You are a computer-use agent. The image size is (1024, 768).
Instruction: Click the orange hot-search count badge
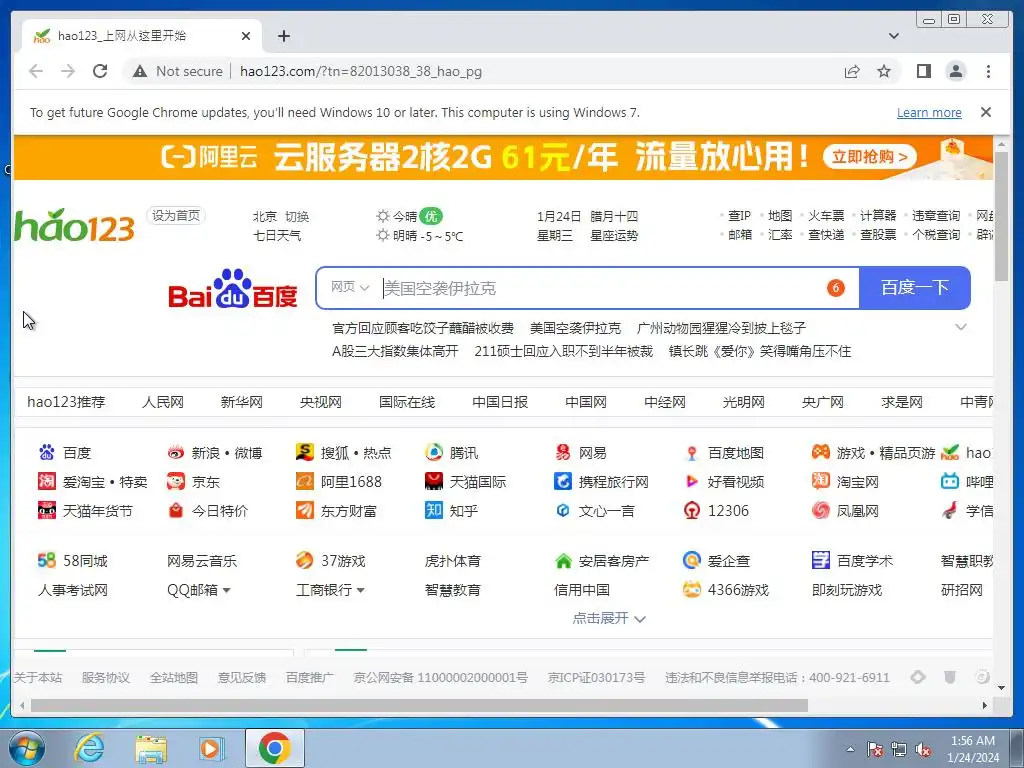pyautogui.click(x=835, y=288)
